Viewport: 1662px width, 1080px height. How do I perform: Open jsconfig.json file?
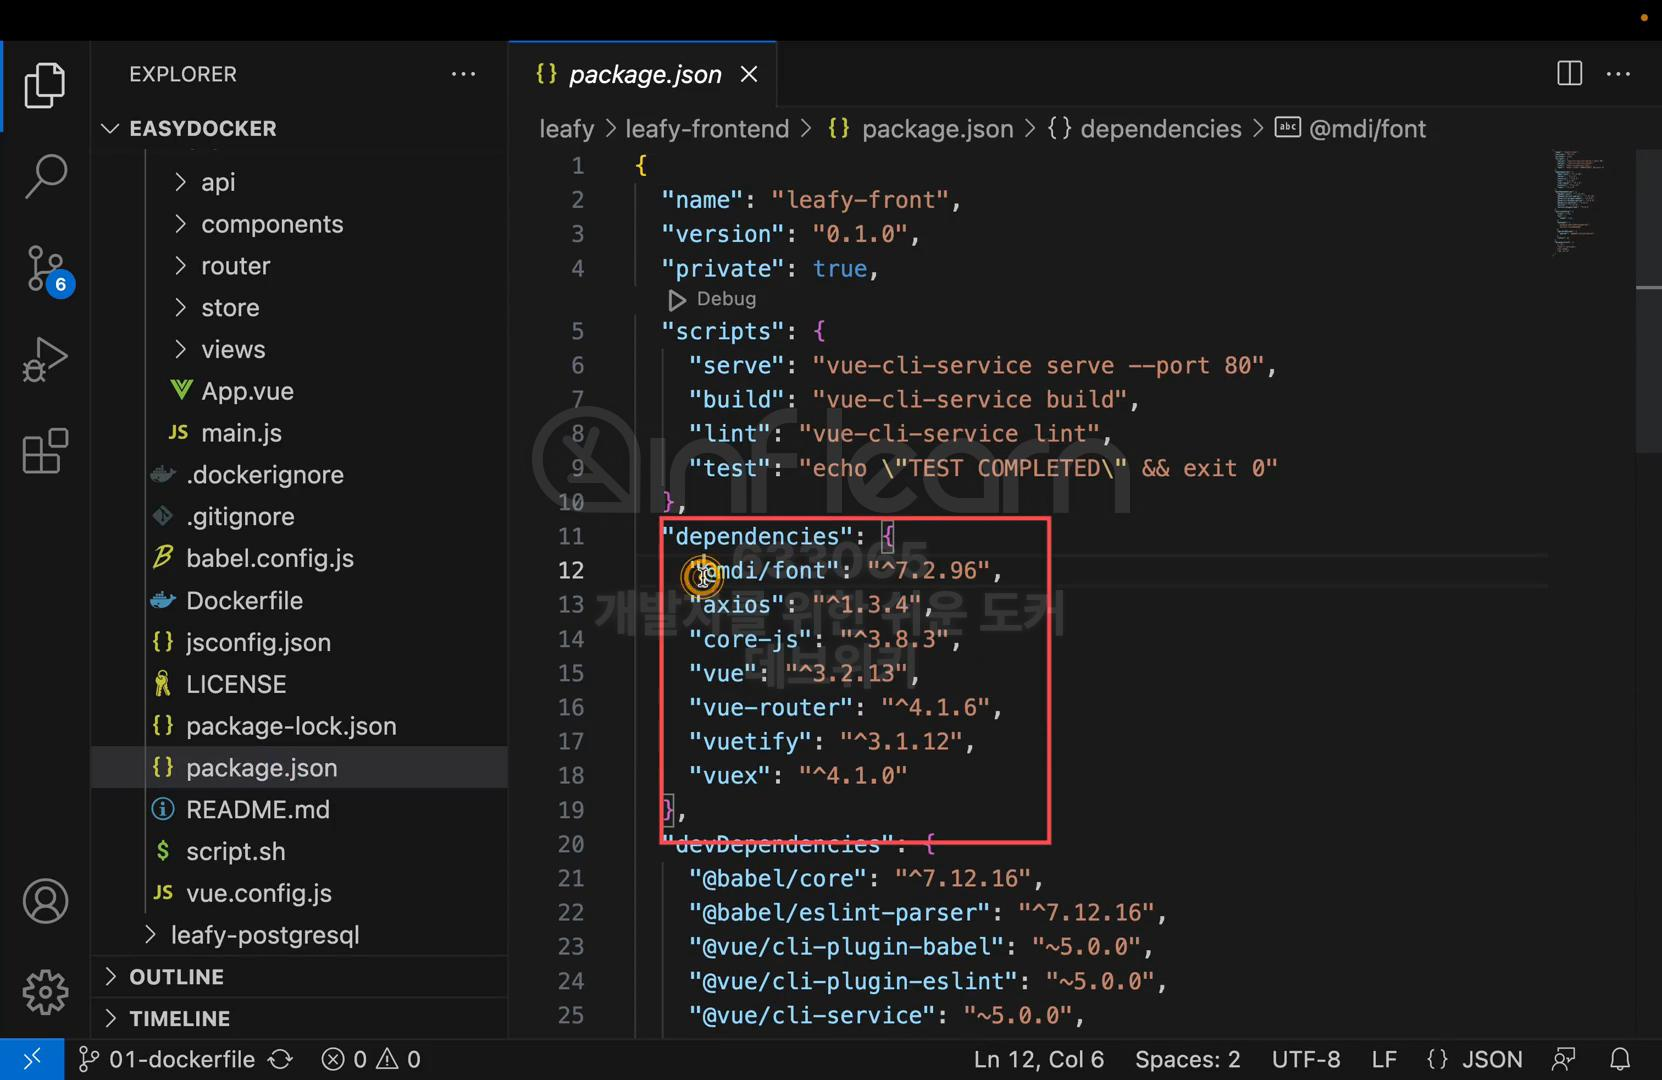coord(300,642)
